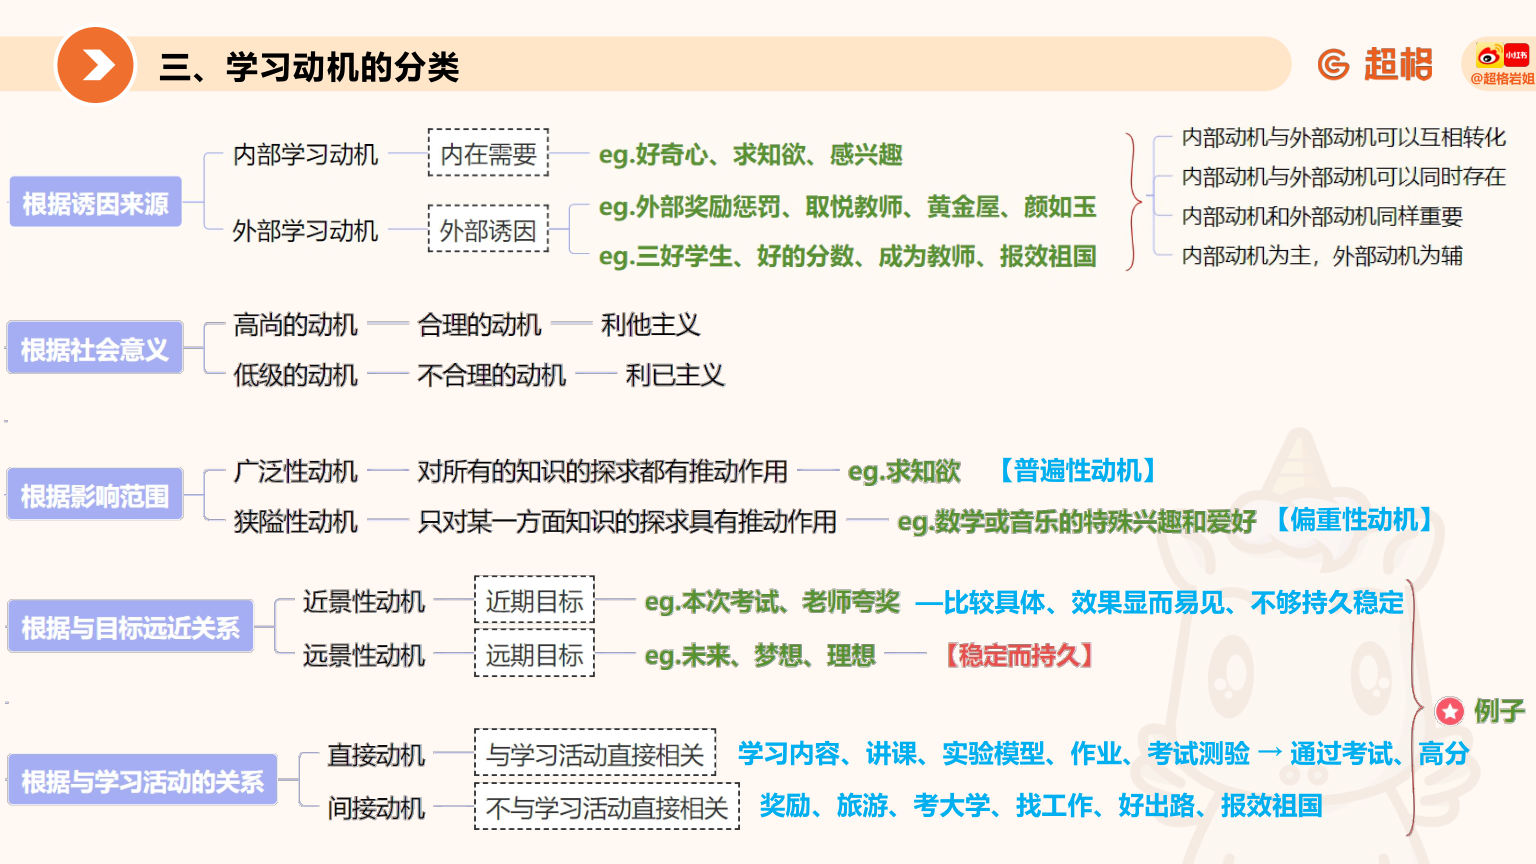Expand the 根据与学习活动的关系 branch node
The image size is (1536, 864).
(142, 780)
